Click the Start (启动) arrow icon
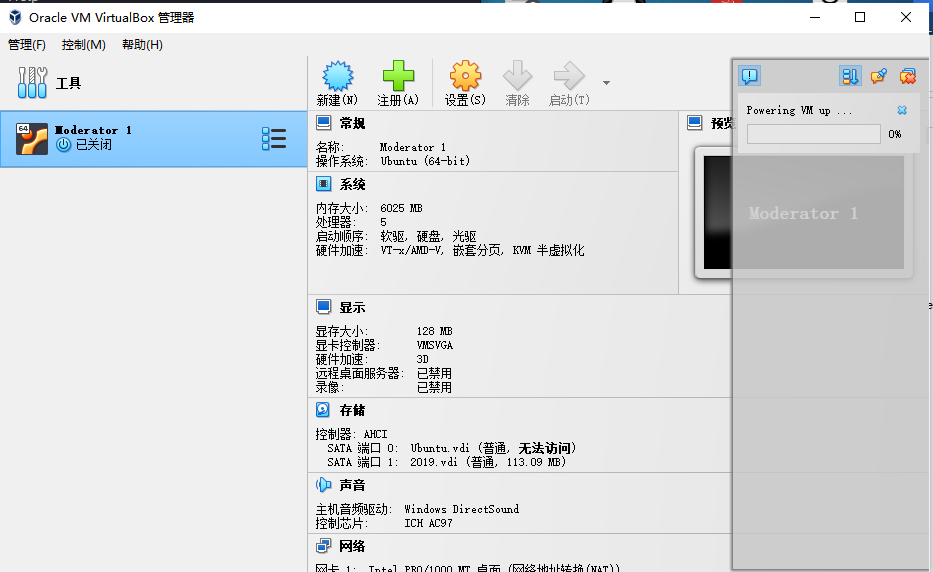The width and height of the screenshot is (933, 572). click(569, 76)
